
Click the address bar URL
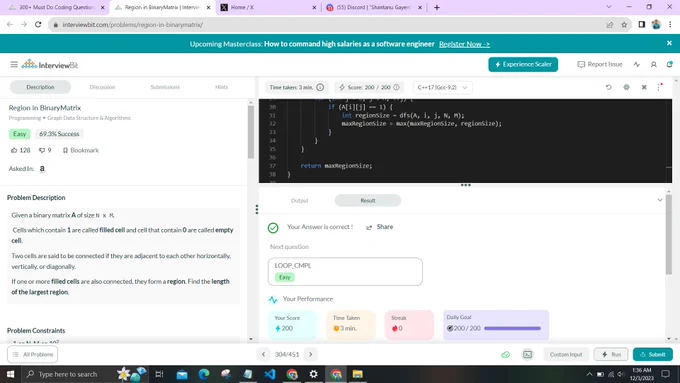coord(132,25)
